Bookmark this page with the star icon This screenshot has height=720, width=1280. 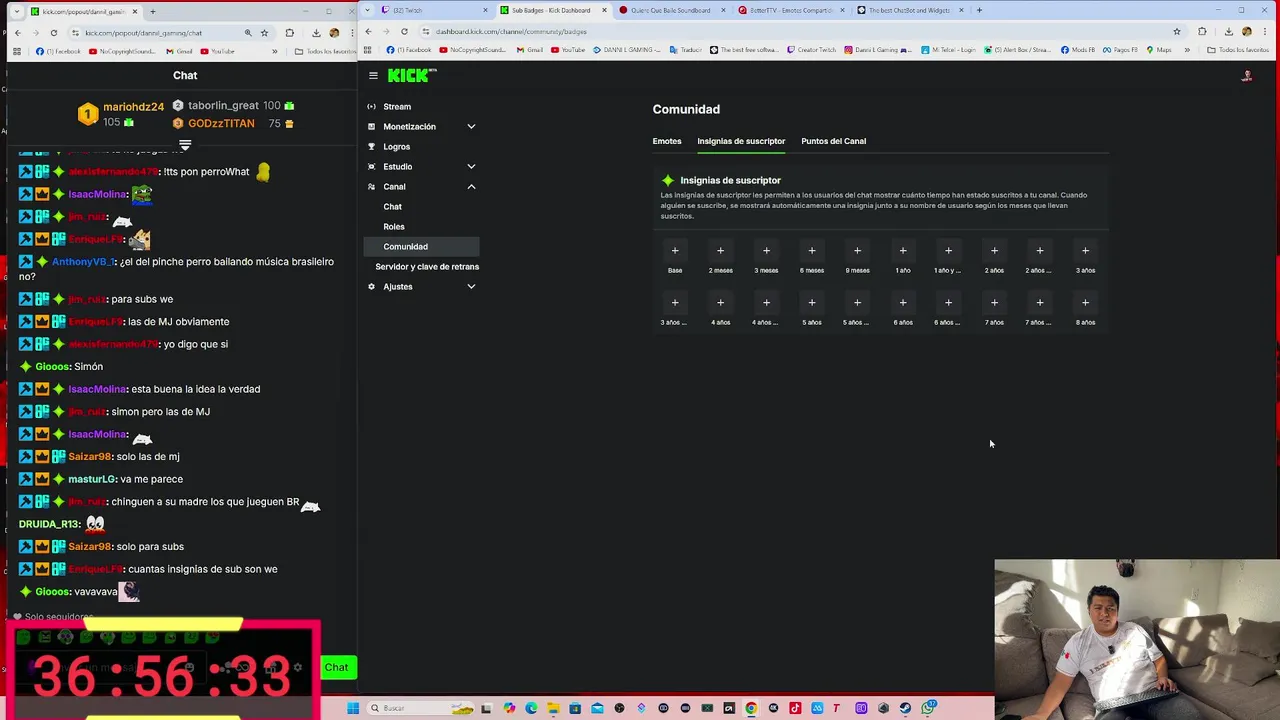[x=1176, y=31]
